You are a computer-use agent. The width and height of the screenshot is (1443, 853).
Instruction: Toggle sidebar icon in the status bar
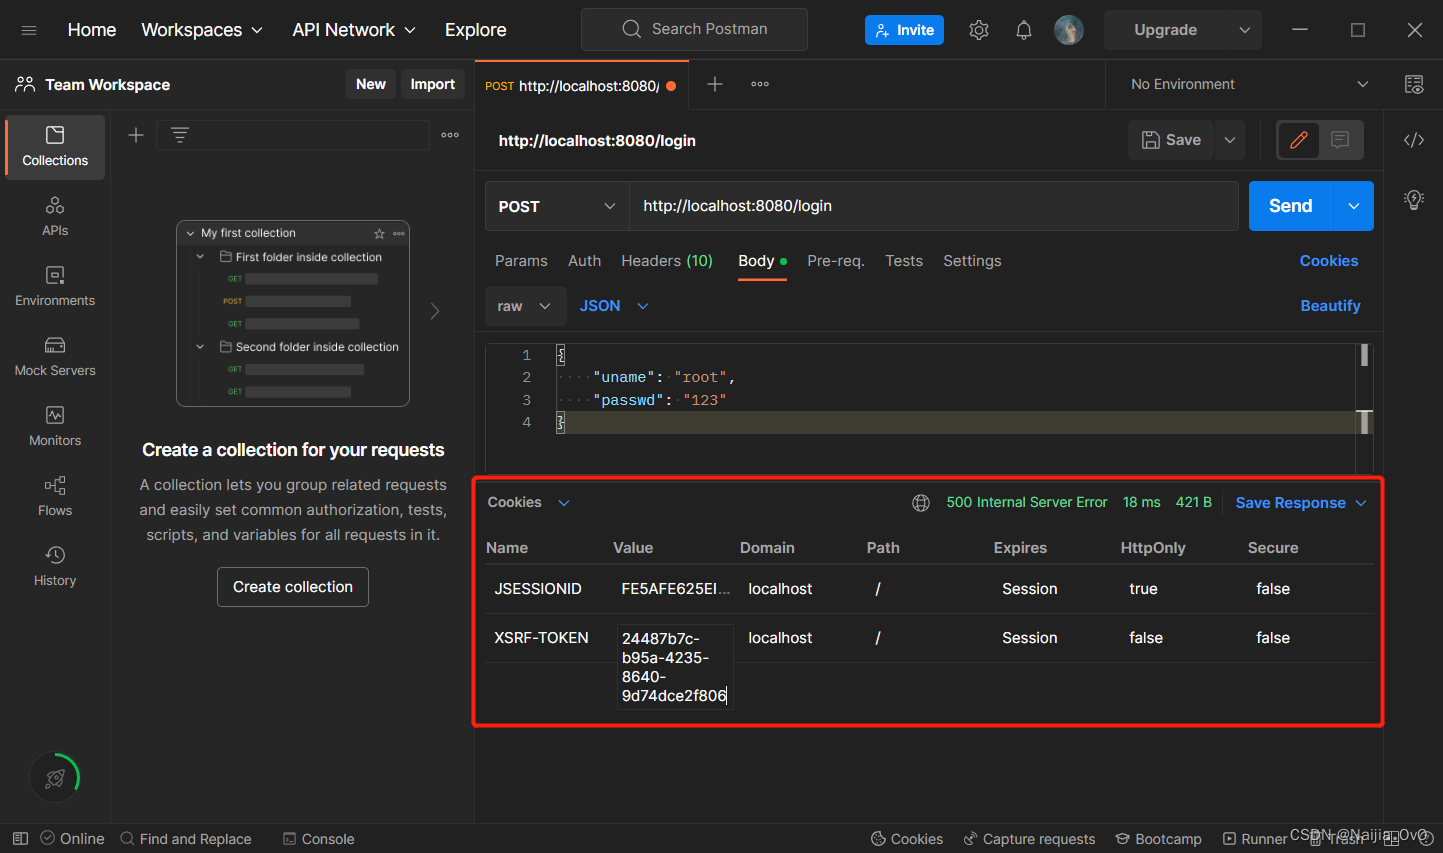[20, 838]
